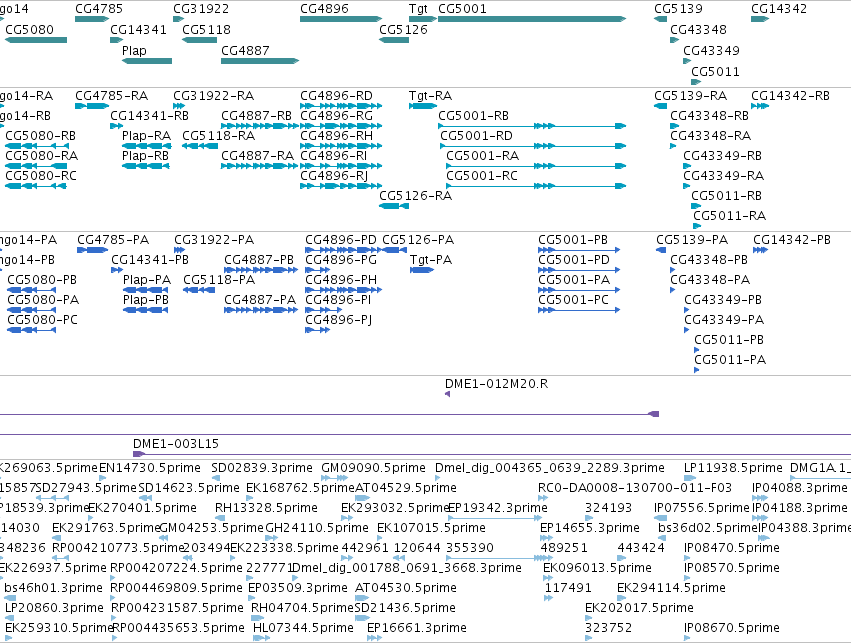The image size is (851, 643).
Task: Click the EP19342.3prime EST label
Action: pos(498,508)
